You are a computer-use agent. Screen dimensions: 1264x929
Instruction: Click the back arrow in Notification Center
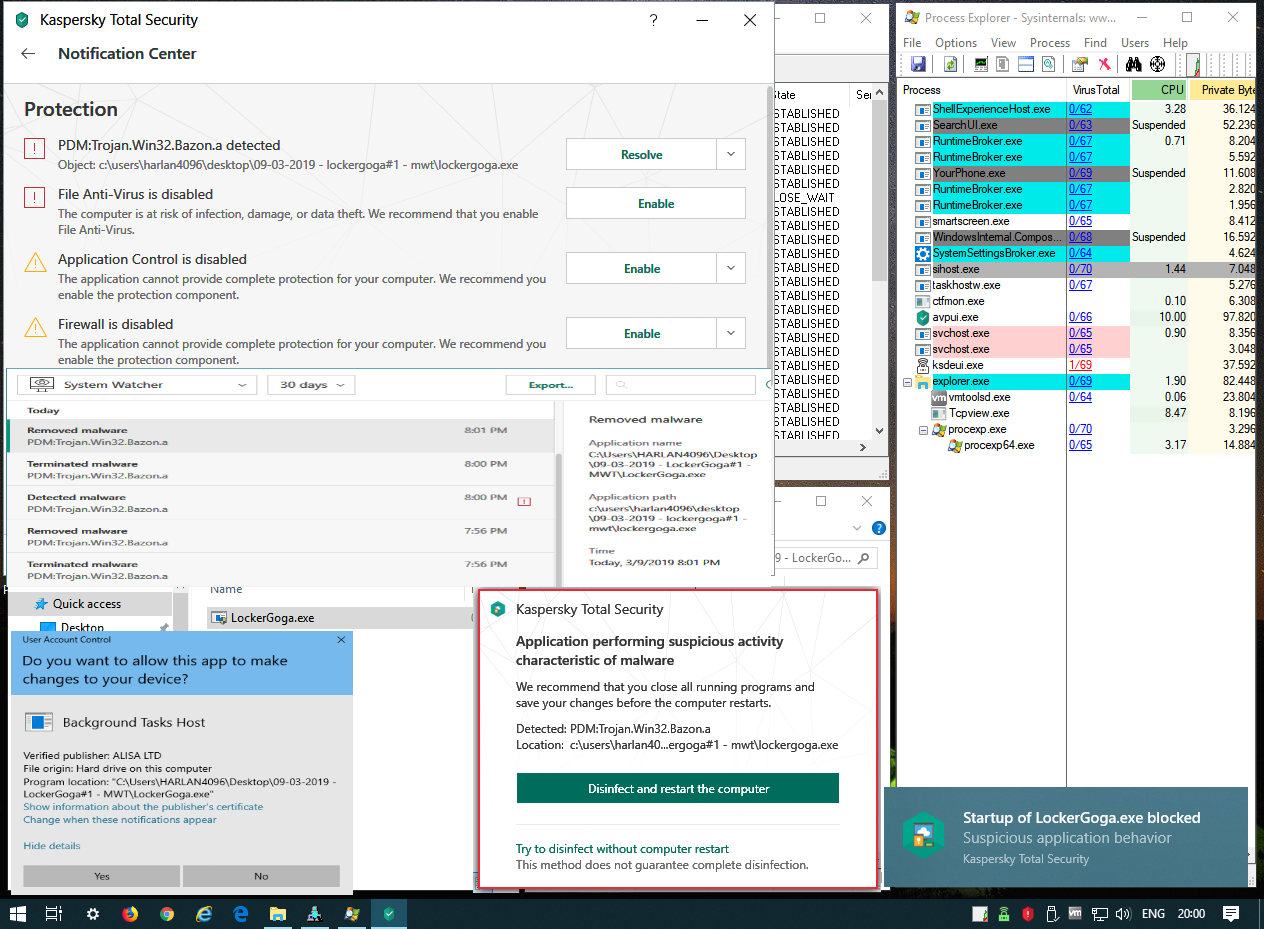(28, 54)
